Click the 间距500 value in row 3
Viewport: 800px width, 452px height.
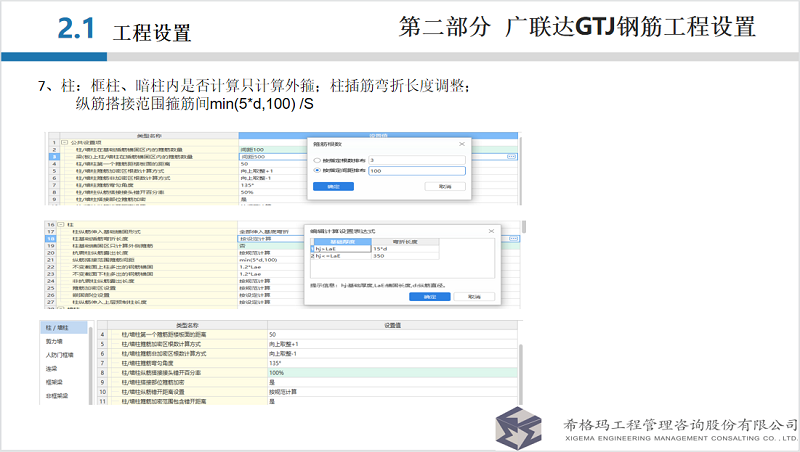tap(253, 157)
